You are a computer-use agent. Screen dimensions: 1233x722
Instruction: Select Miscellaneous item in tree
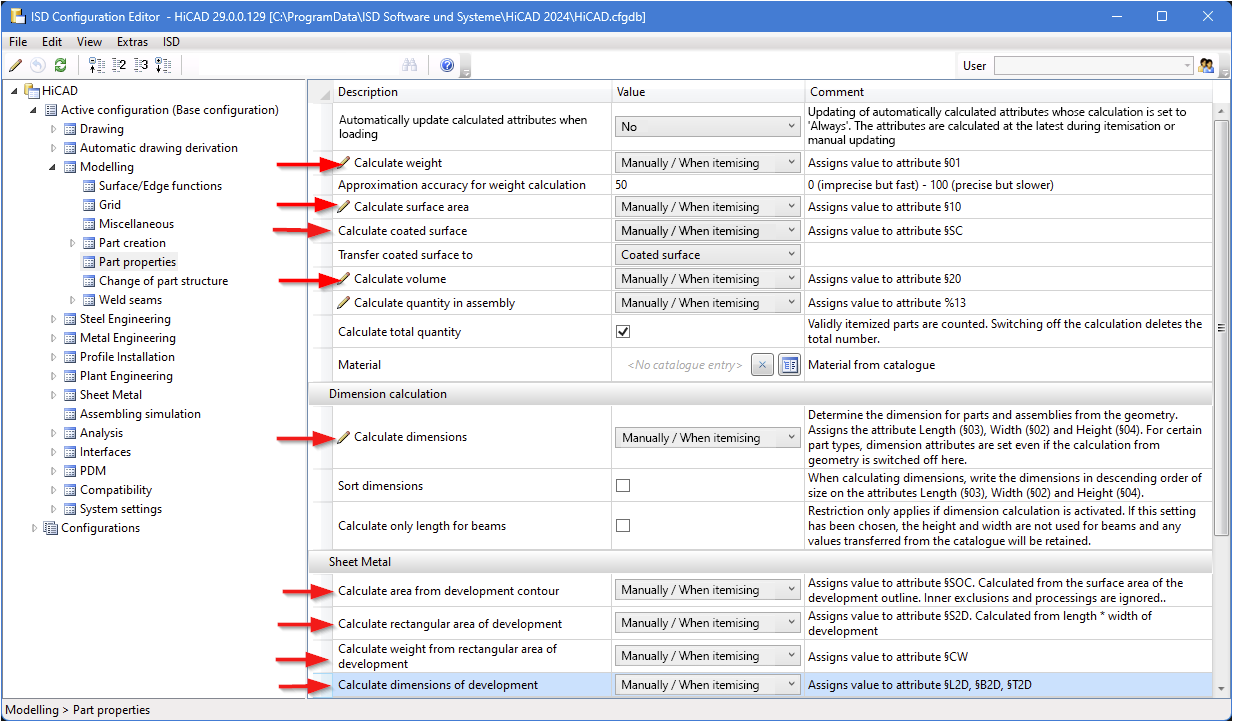(x=136, y=224)
